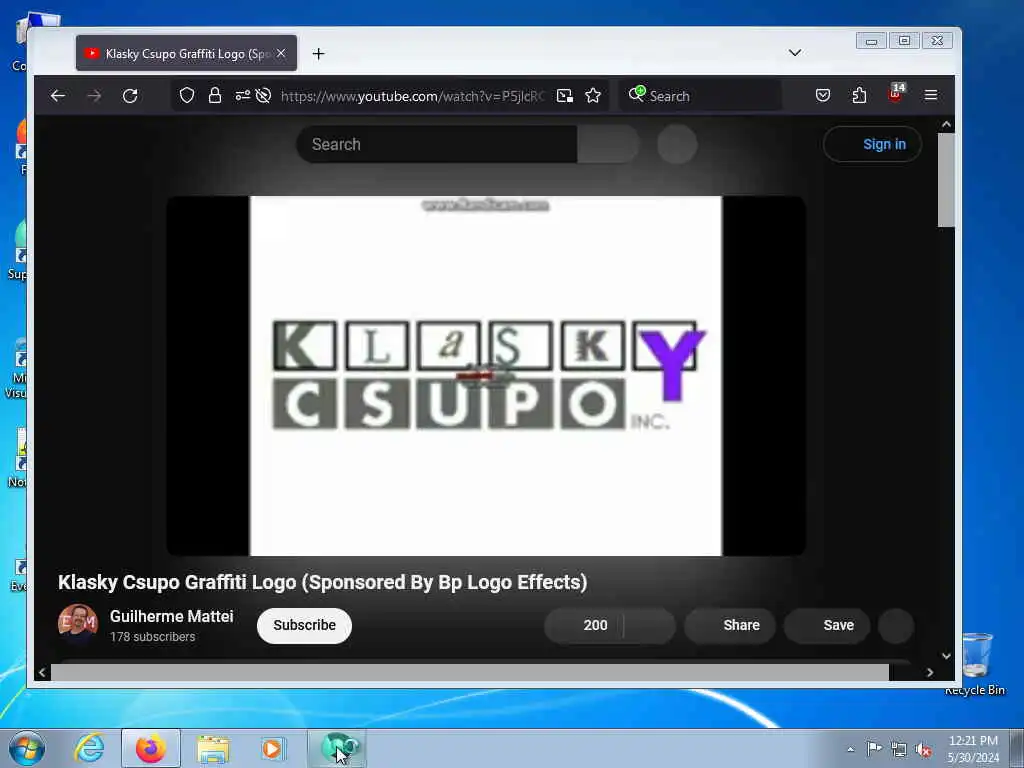
Task: Click the blocked autoplay icon in address bar
Action: [263, 96]
